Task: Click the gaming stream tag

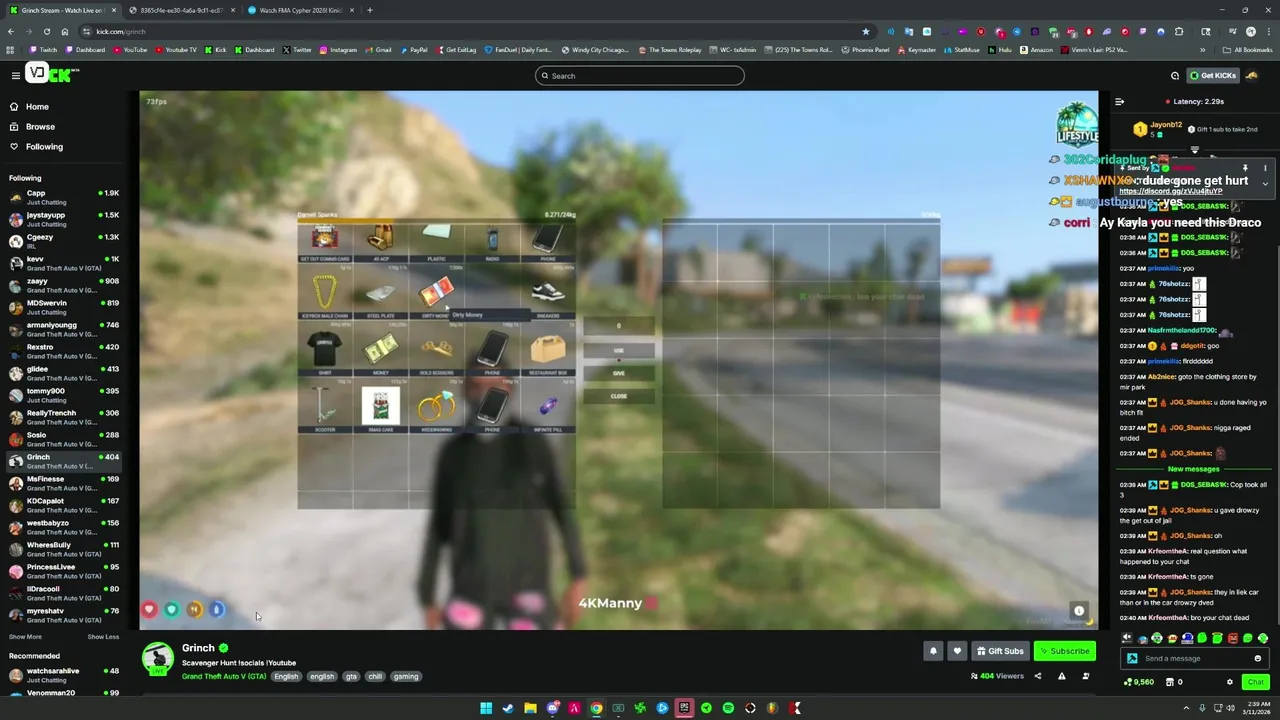Action: click(405, 677)
